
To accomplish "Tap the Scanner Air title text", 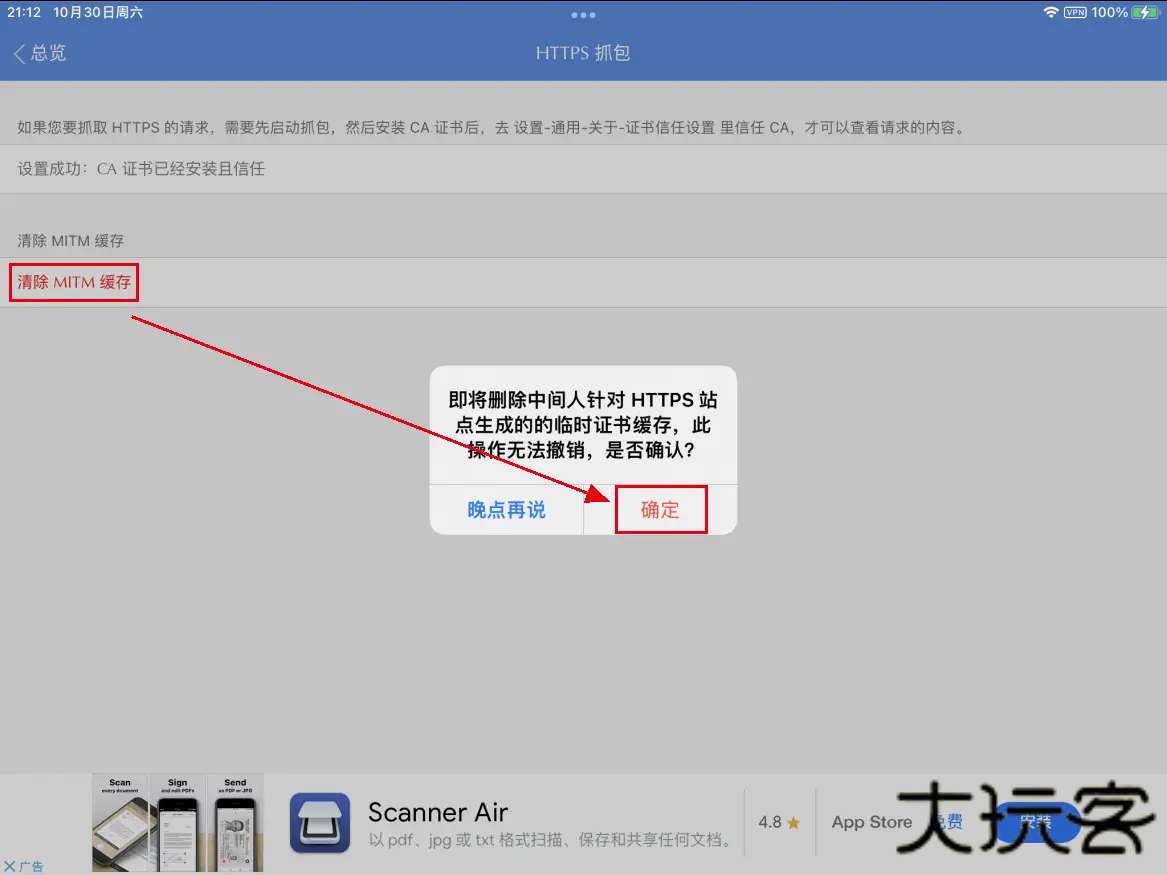I will 438,812.
